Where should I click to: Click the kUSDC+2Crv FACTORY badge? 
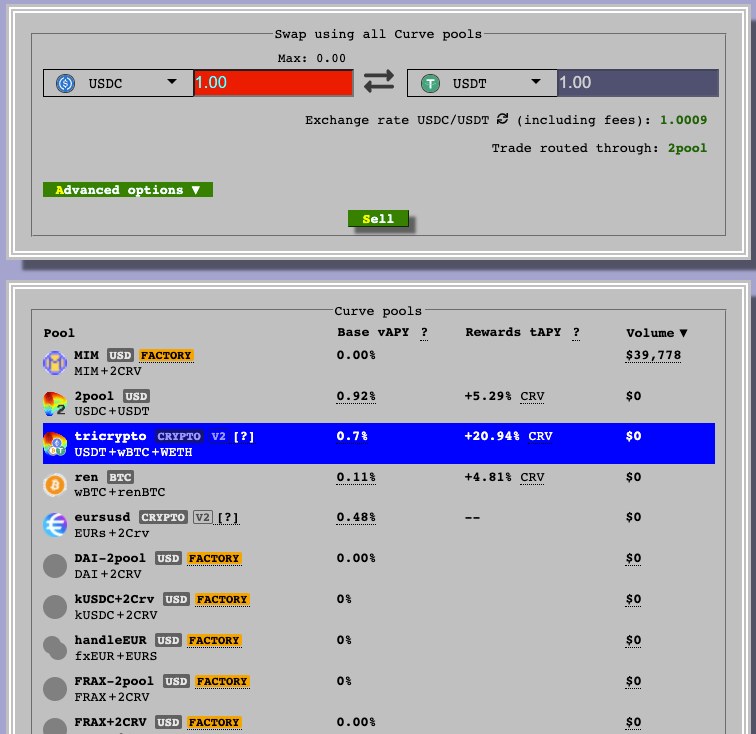[222, 599]
